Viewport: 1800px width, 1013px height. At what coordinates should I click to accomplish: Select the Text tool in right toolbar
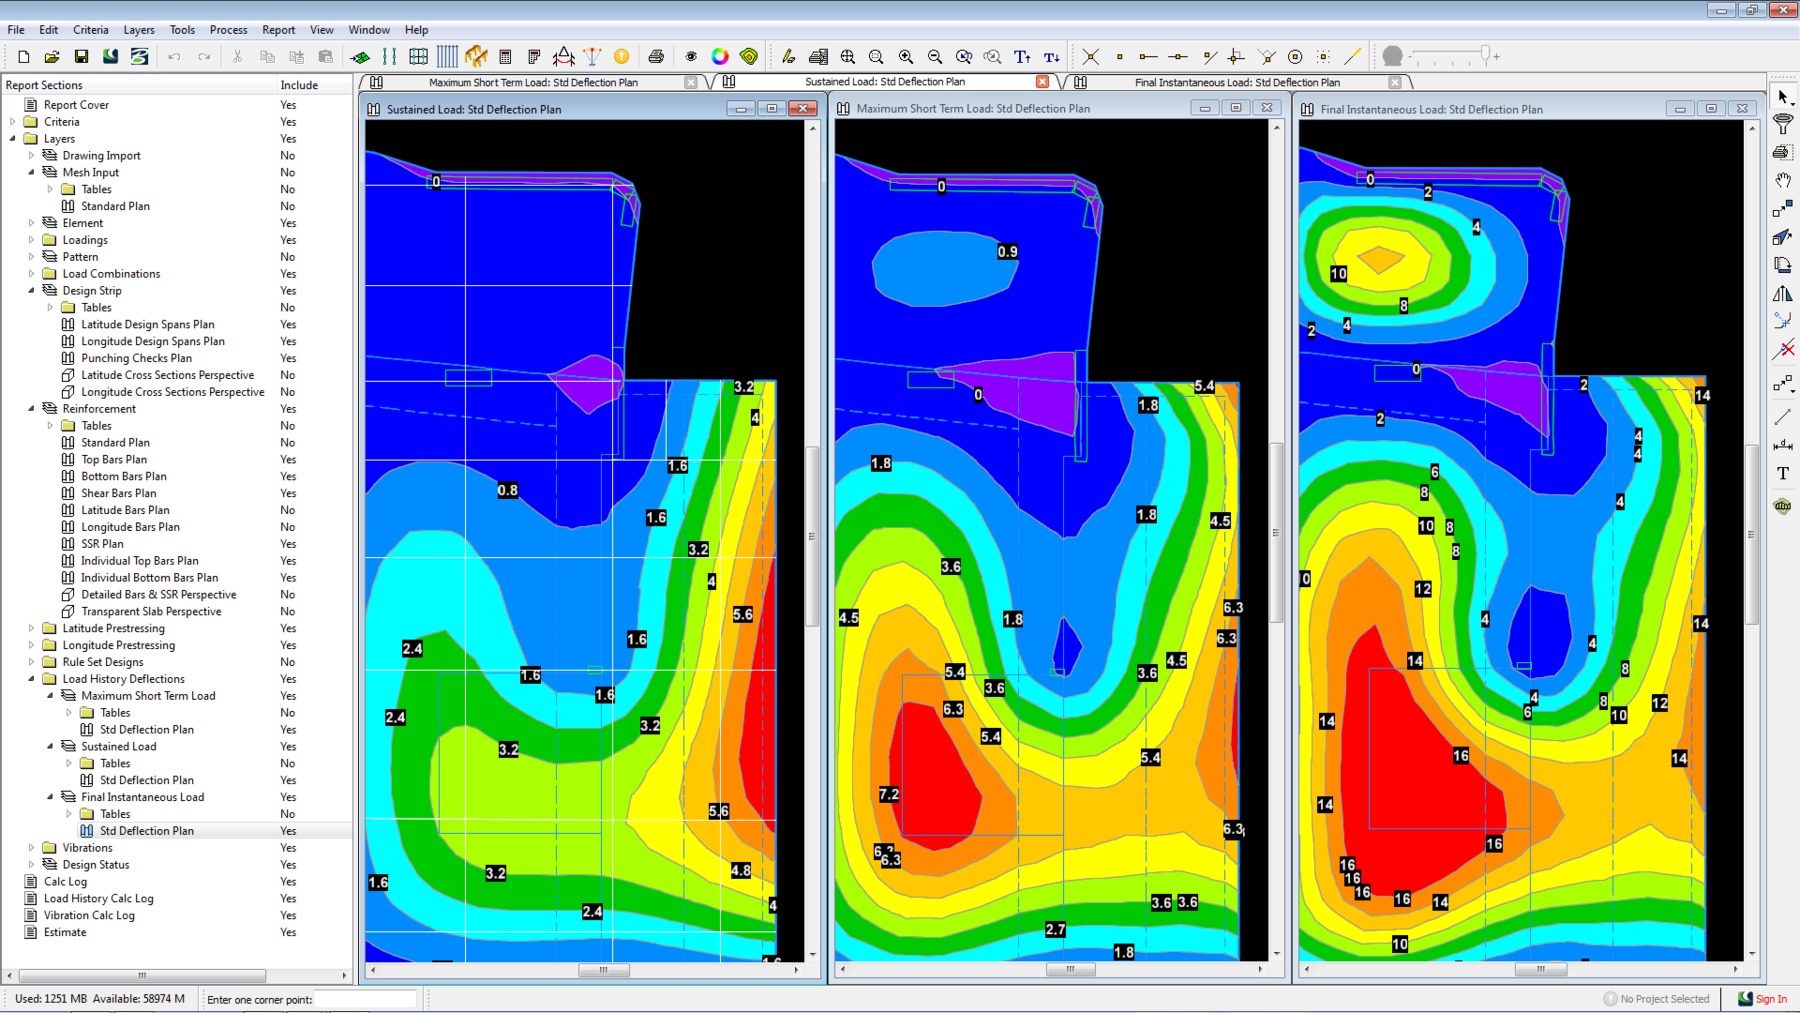click(x=1783, y=473)
